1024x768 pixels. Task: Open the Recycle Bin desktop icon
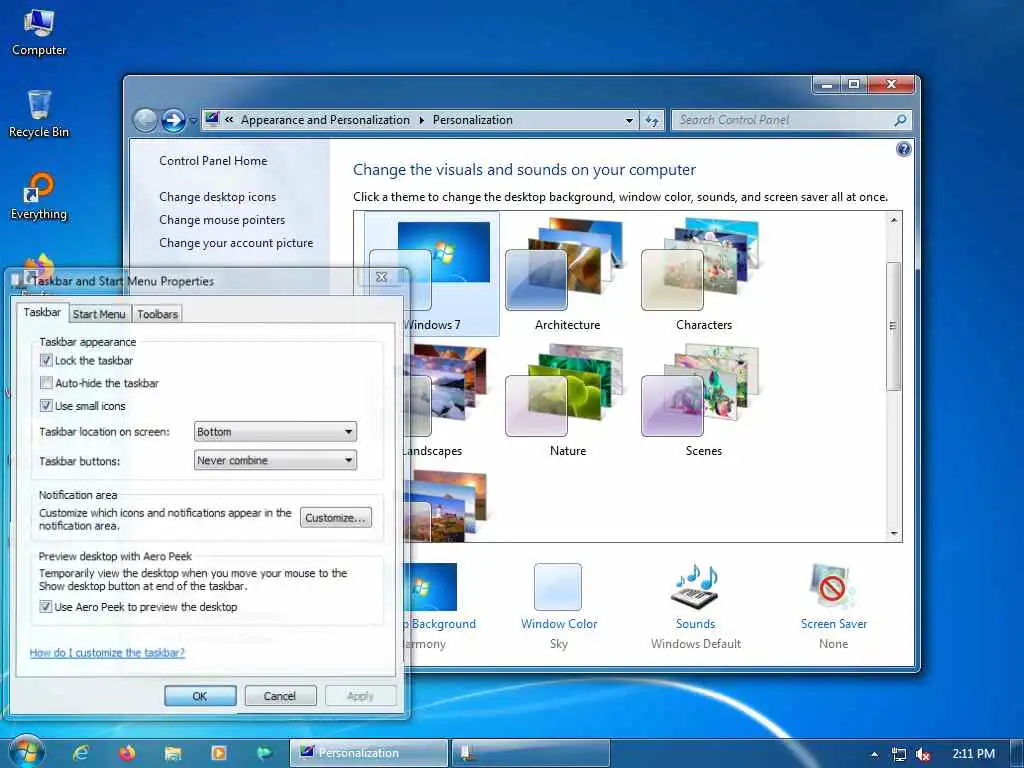pos(39,114)
